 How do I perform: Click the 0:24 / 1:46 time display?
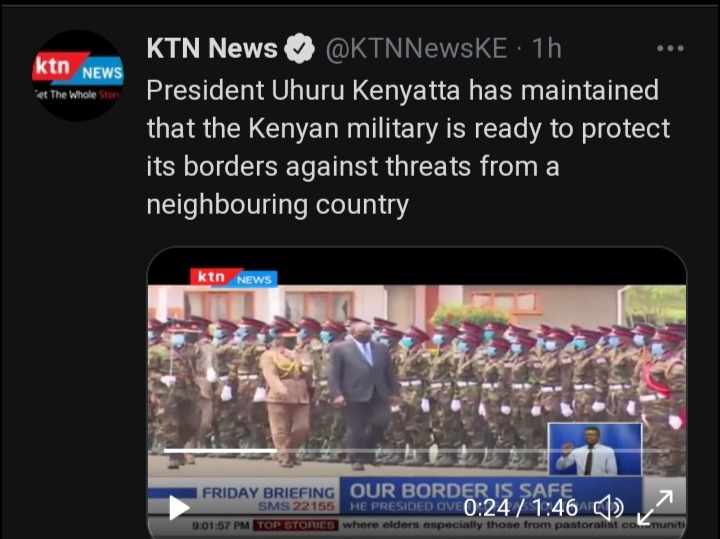pos(520,508)
